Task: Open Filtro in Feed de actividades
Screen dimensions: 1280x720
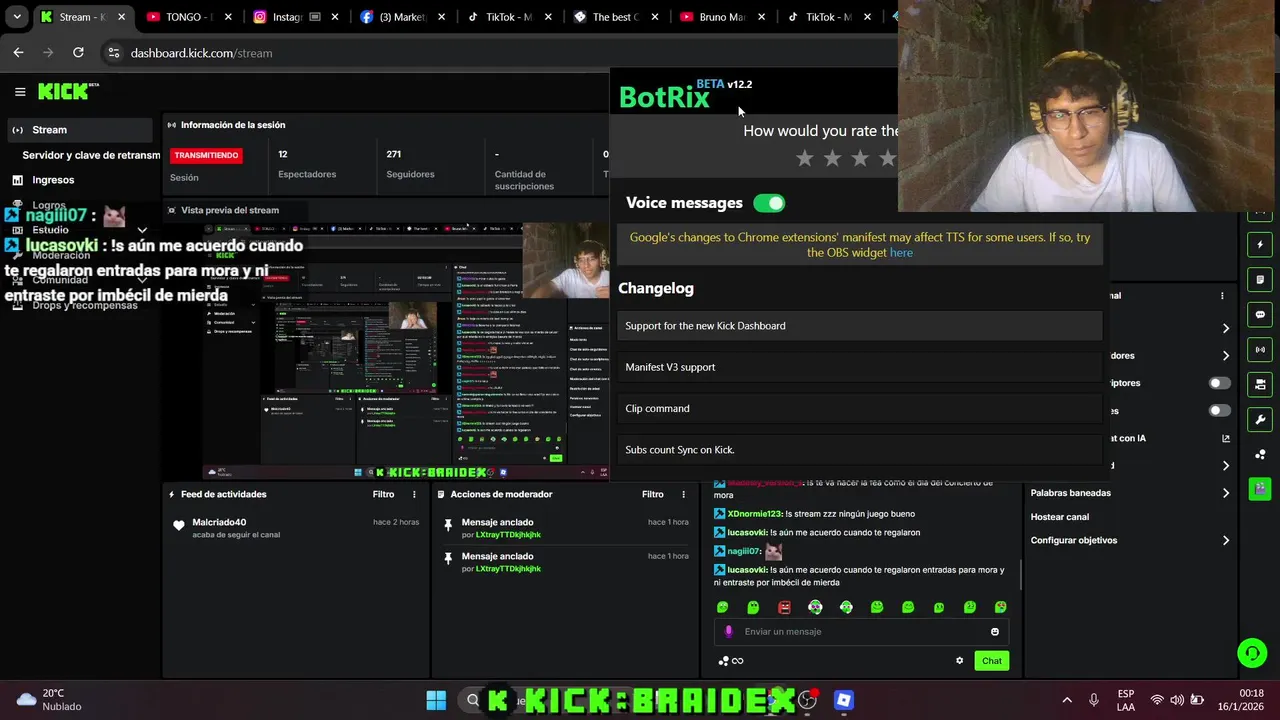Action: pyautogui.click(x=383, y=494)
